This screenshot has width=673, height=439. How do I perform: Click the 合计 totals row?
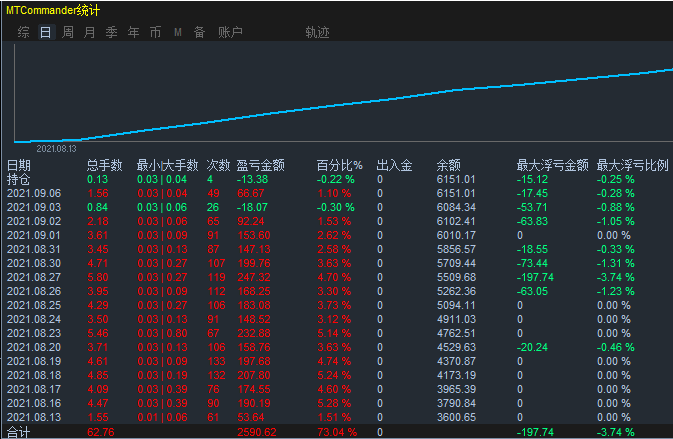point(336,432)
